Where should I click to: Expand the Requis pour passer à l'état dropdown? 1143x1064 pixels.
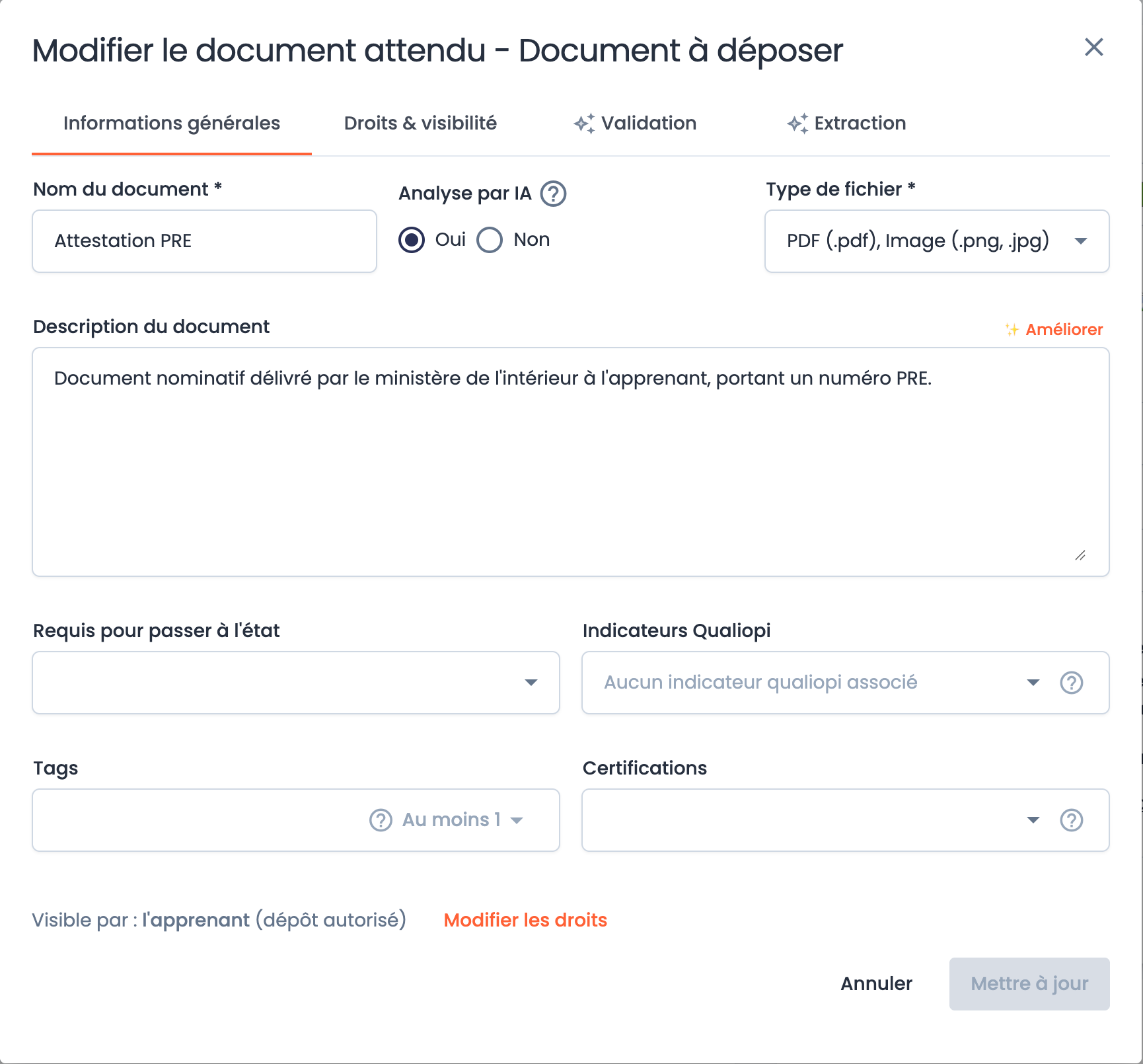(x=296, y=683)
